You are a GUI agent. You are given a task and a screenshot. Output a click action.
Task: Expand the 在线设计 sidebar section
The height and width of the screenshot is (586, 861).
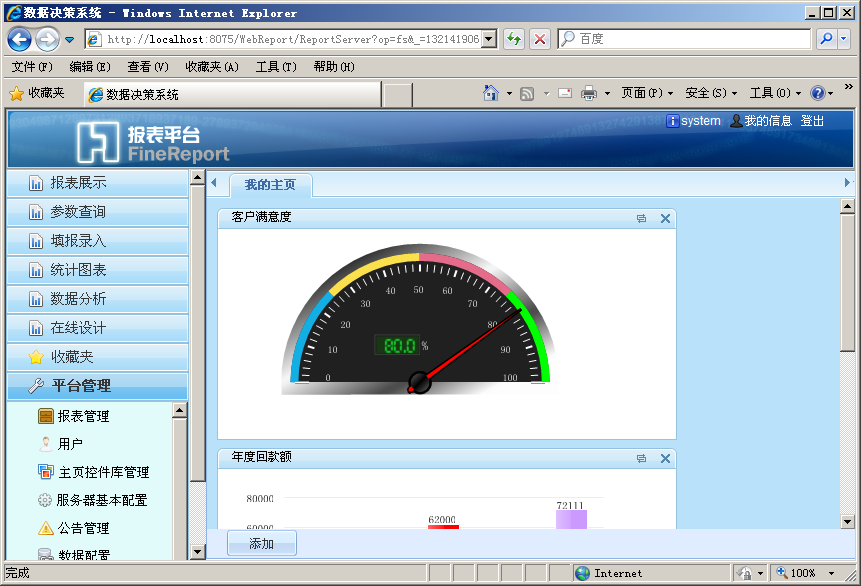(x=97, y=328)
